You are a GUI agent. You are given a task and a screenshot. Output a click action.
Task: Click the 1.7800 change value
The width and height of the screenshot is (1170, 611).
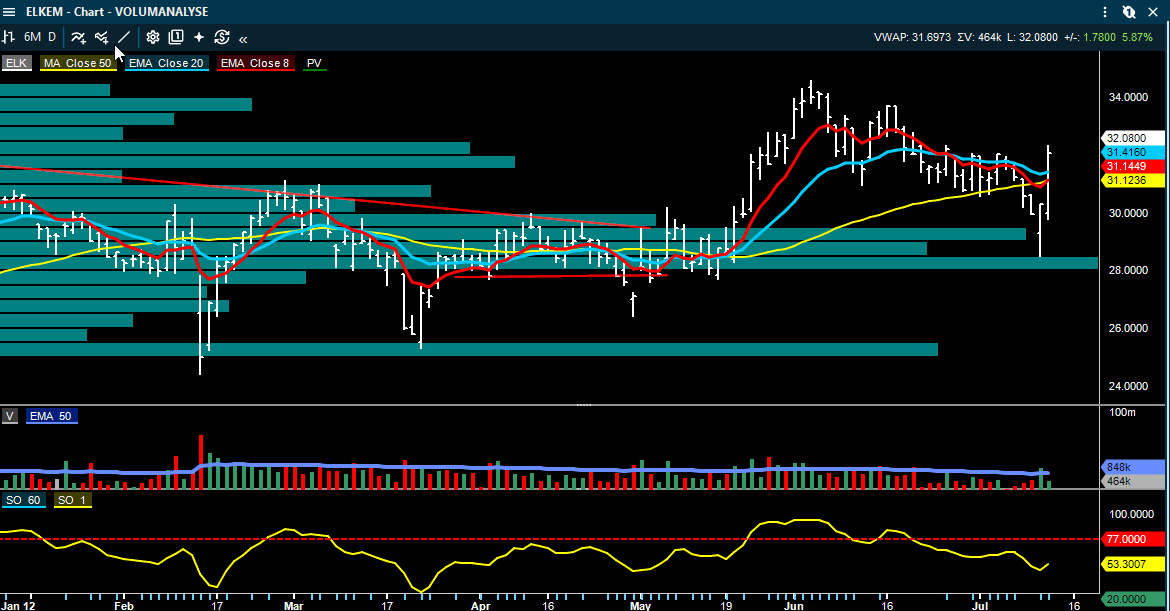tap(1099, 37)
